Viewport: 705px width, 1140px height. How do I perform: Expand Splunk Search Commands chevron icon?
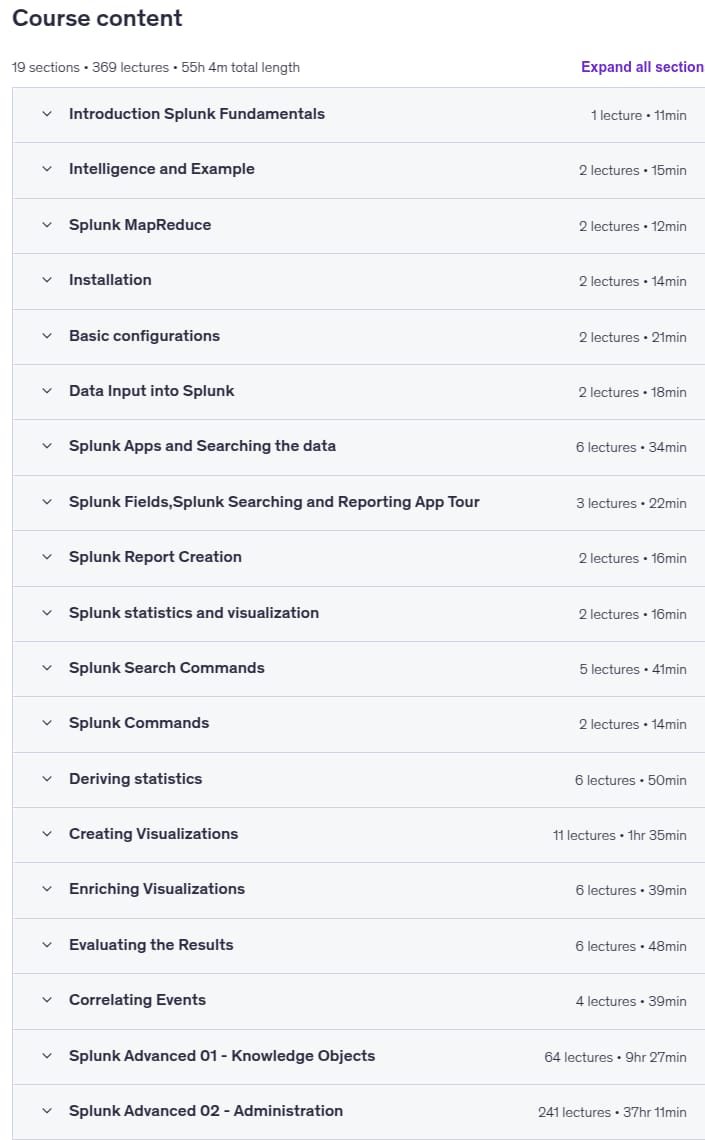coord(47,668)
